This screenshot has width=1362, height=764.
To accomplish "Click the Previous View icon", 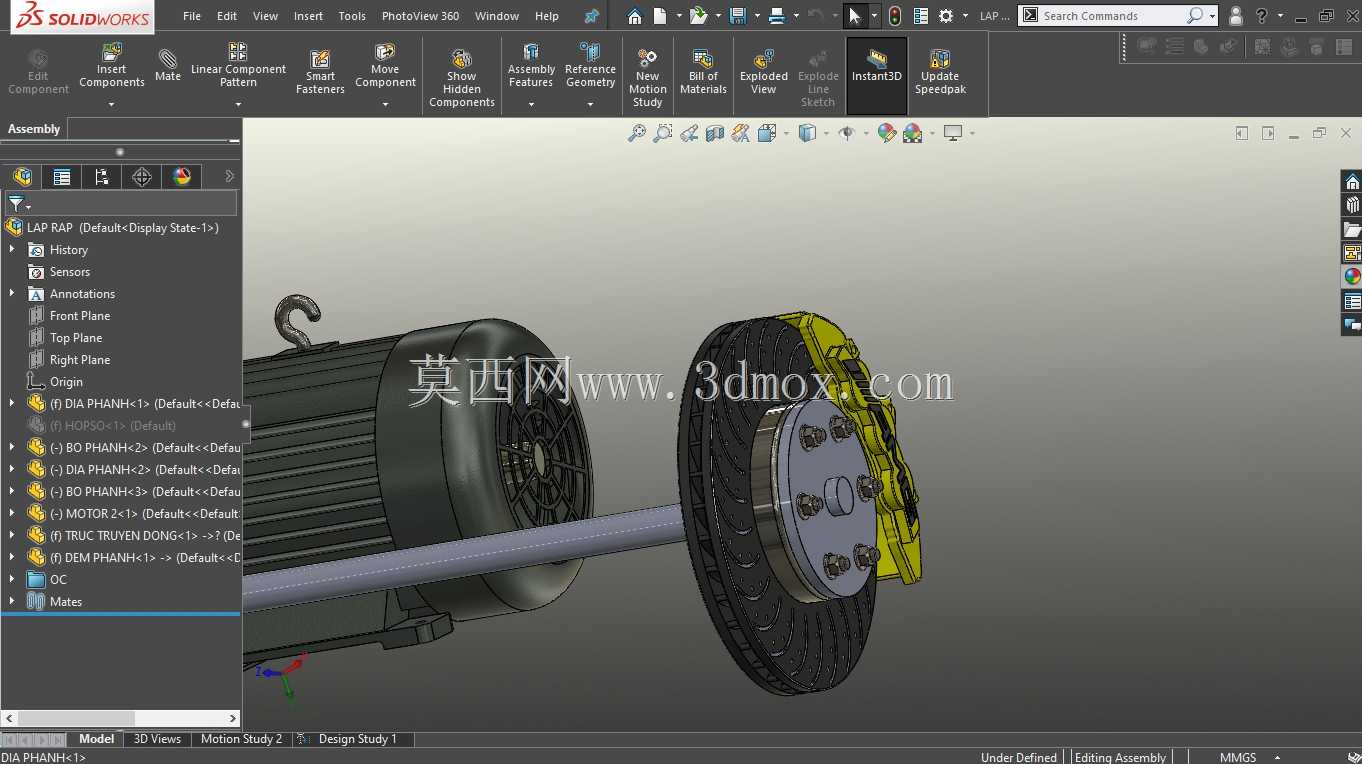I will pos(689,133).
